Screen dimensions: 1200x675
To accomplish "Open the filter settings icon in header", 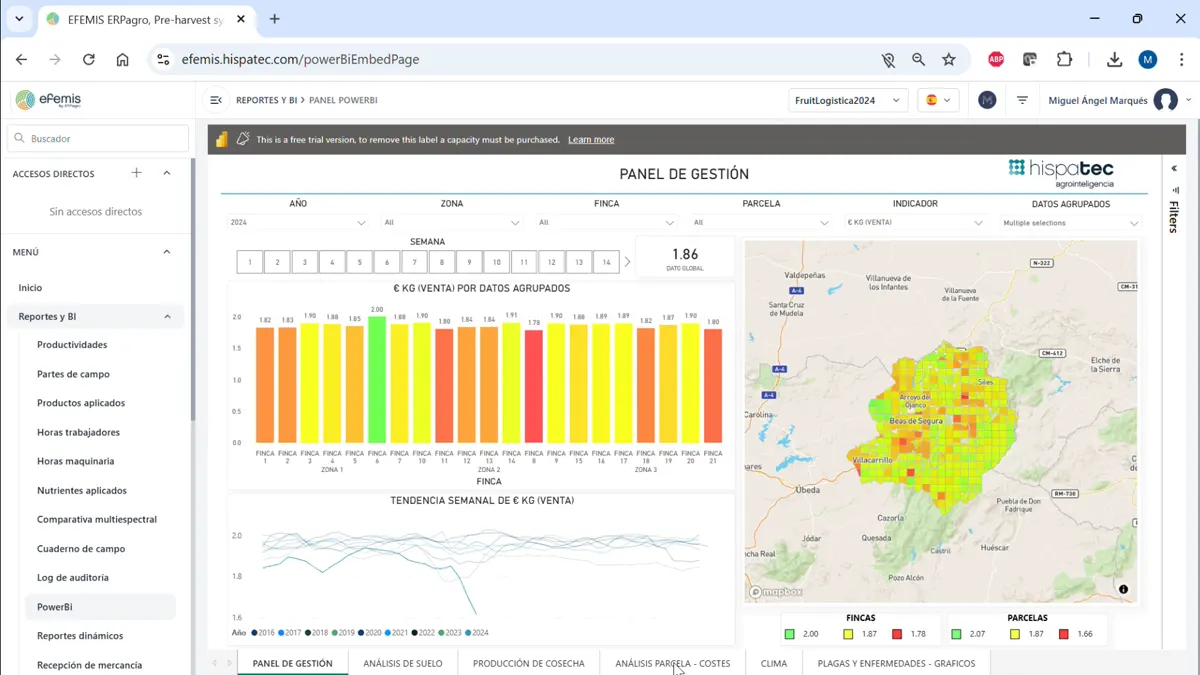I will (x=1022, y=100).
